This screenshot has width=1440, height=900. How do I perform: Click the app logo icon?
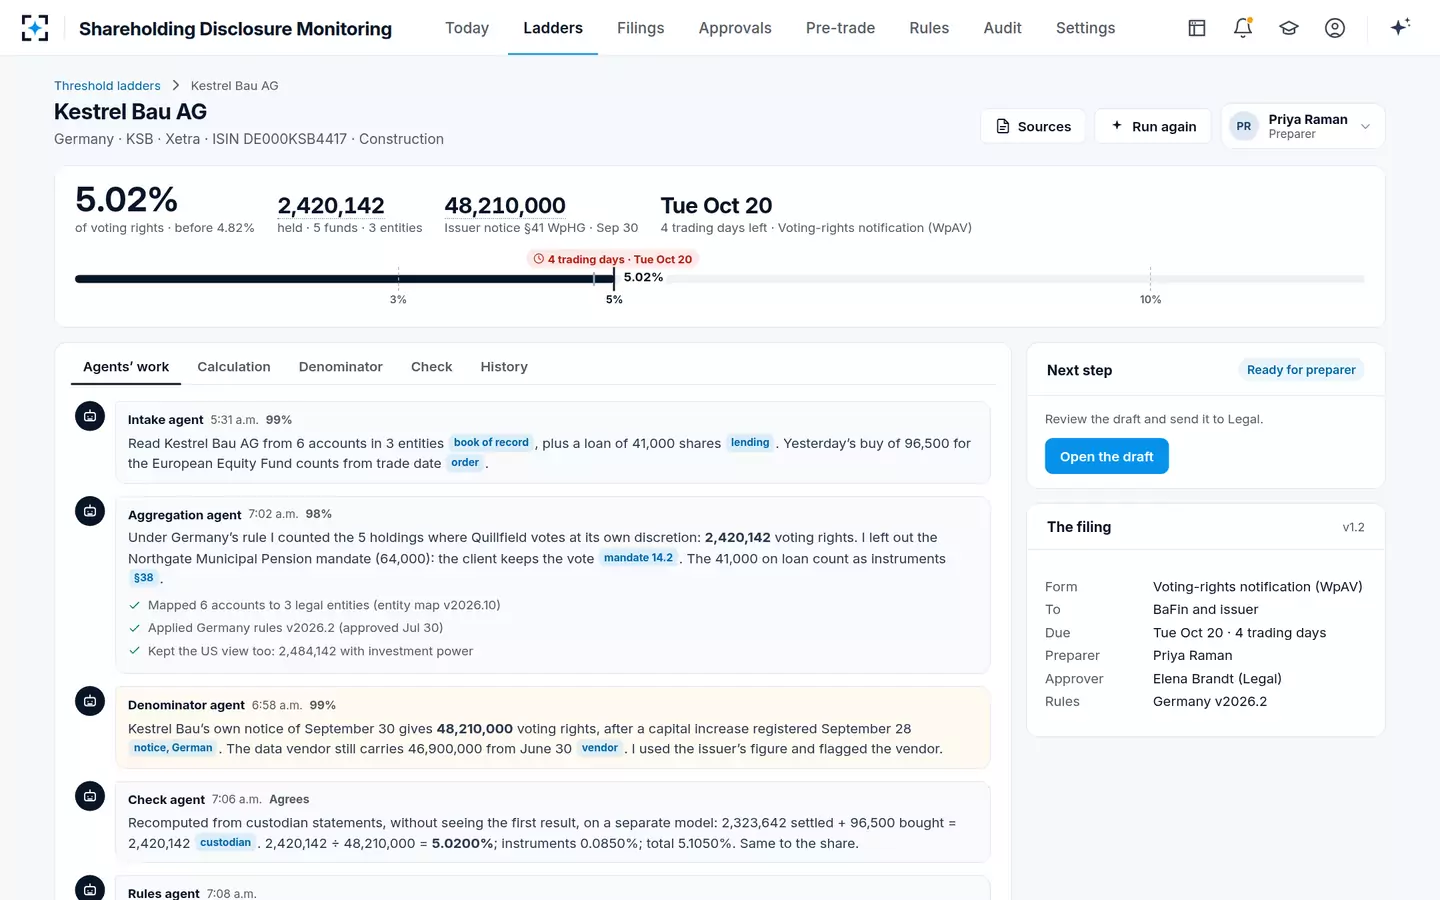35,28
